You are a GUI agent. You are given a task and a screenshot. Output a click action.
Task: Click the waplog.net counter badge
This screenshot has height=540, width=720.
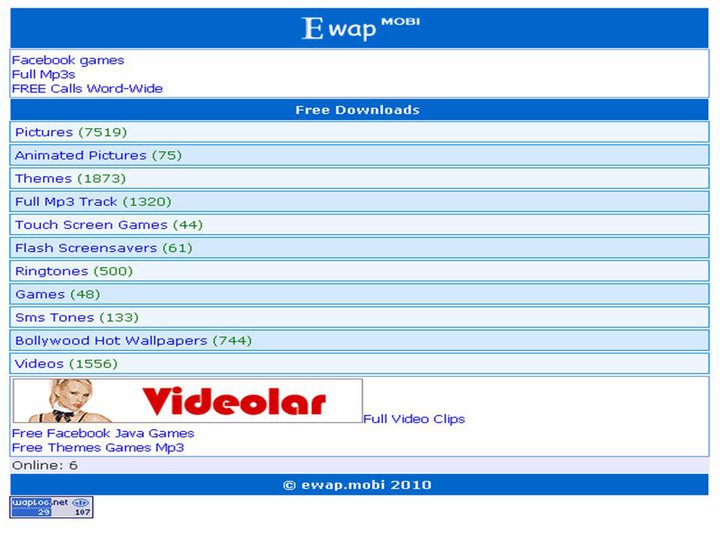pyautogui.click(x=51, y=507)
